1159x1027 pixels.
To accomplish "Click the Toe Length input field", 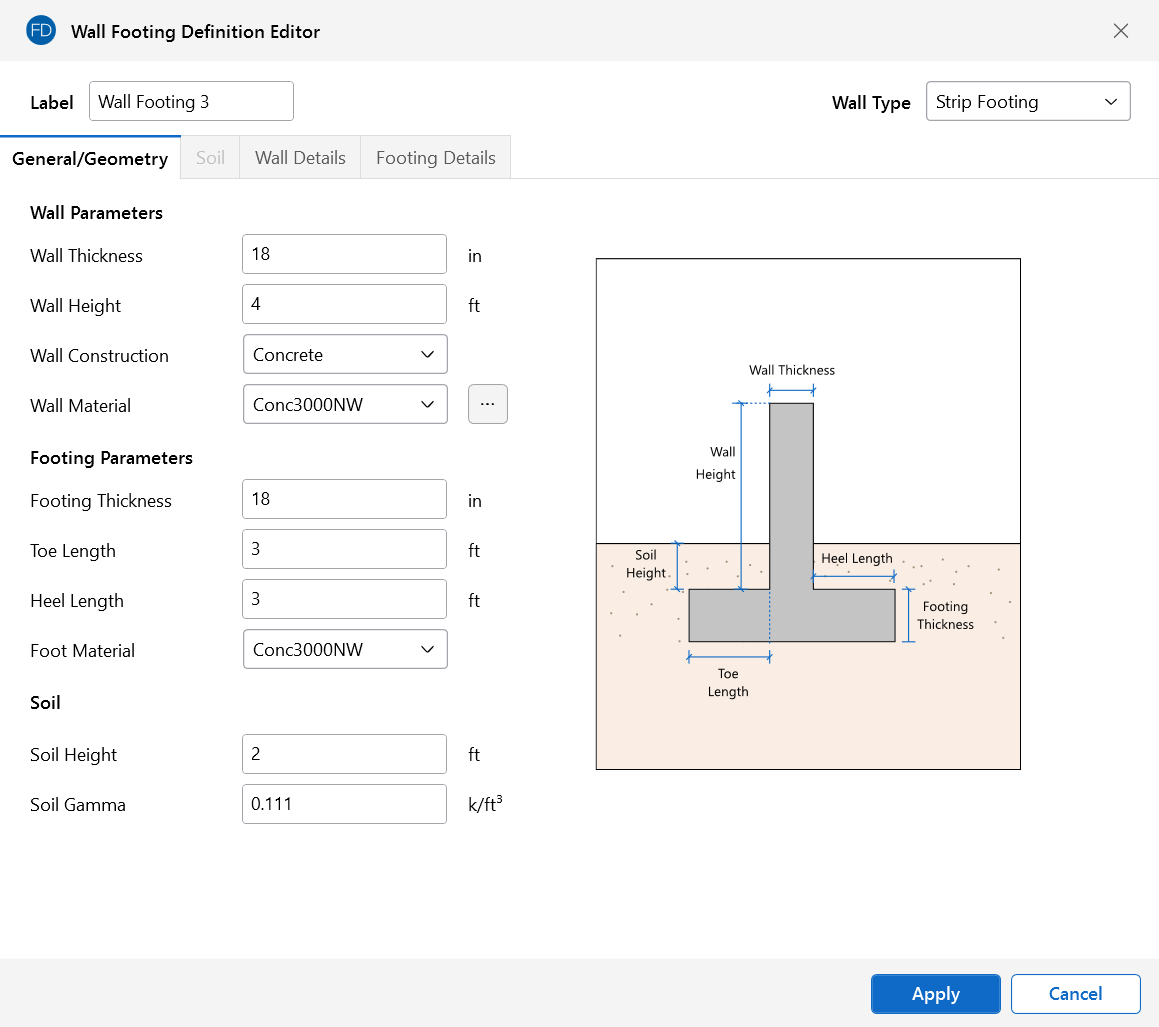I will pyautogui.click(x=344, y=549).
